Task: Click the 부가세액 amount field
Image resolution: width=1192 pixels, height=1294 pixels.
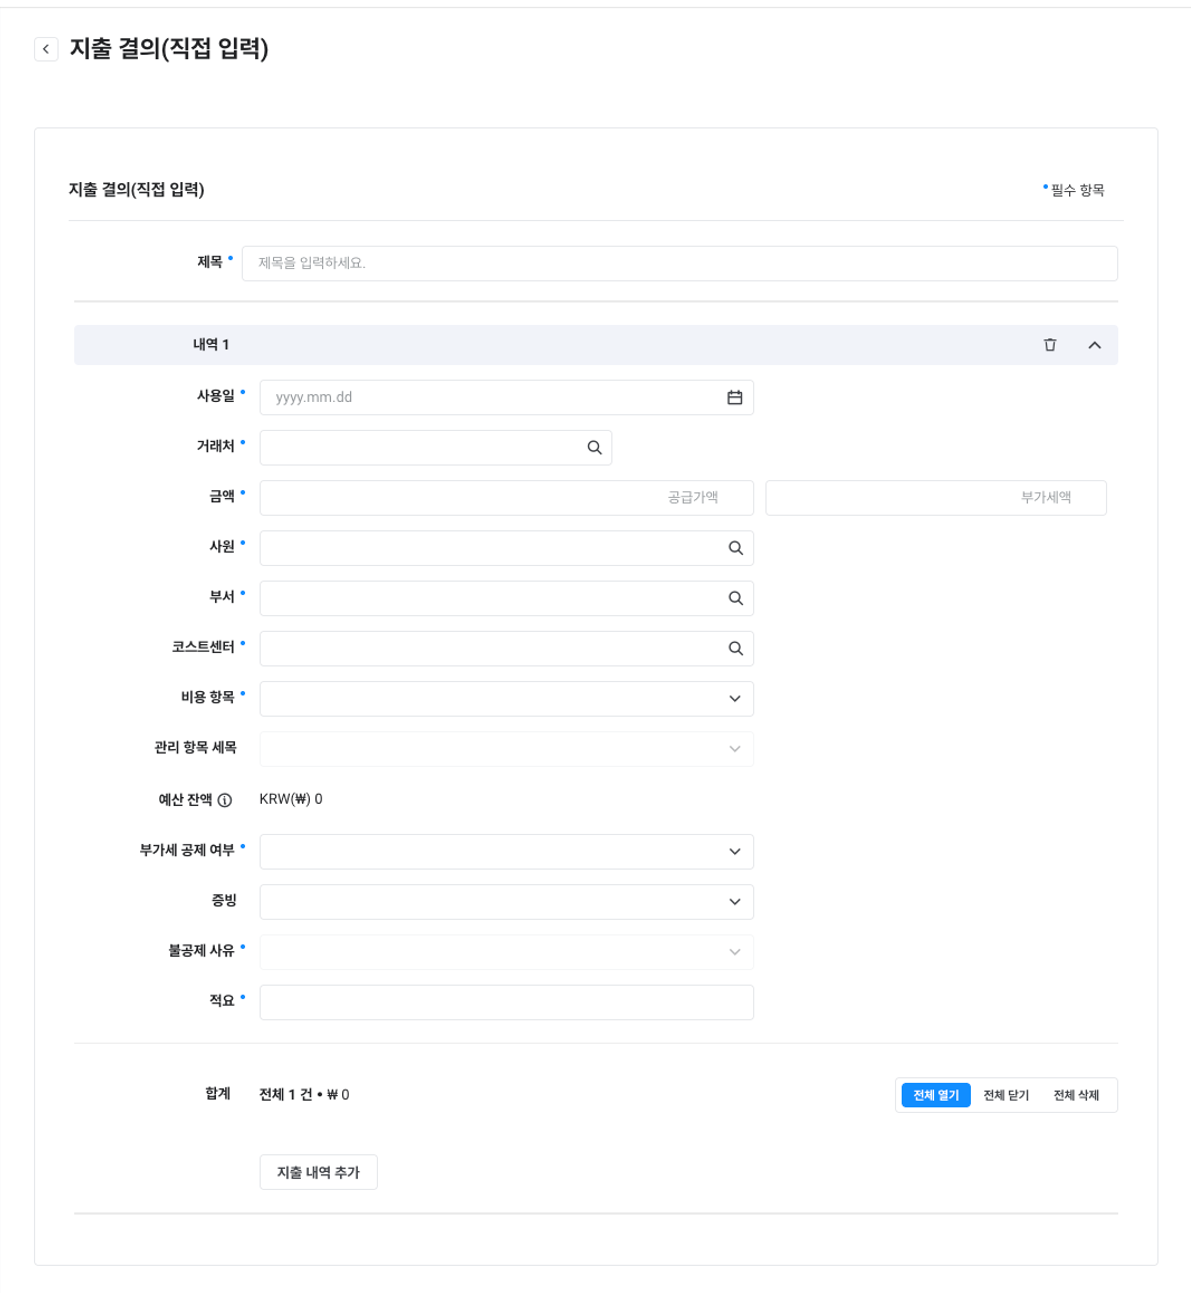Action: tap(935, 498)
